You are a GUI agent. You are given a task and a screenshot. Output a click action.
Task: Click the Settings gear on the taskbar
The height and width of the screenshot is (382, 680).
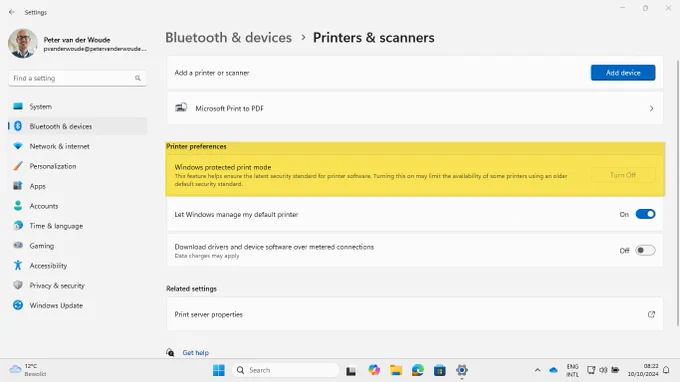[x=462, y=370]
